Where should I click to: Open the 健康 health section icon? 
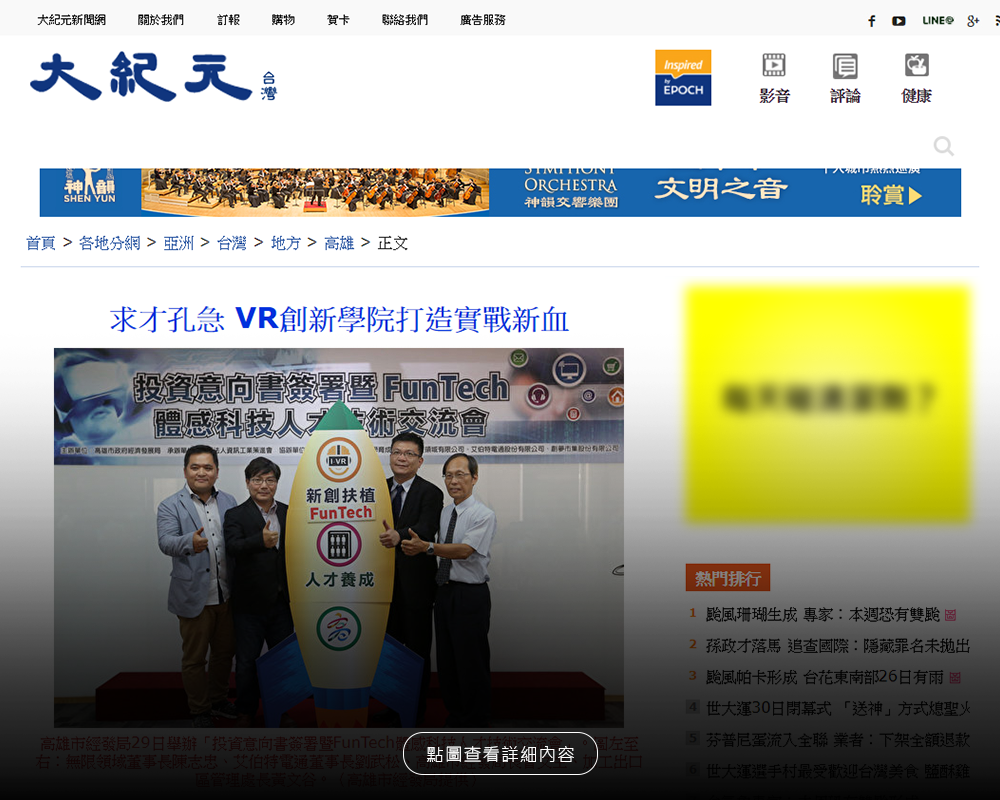(916, 78)
